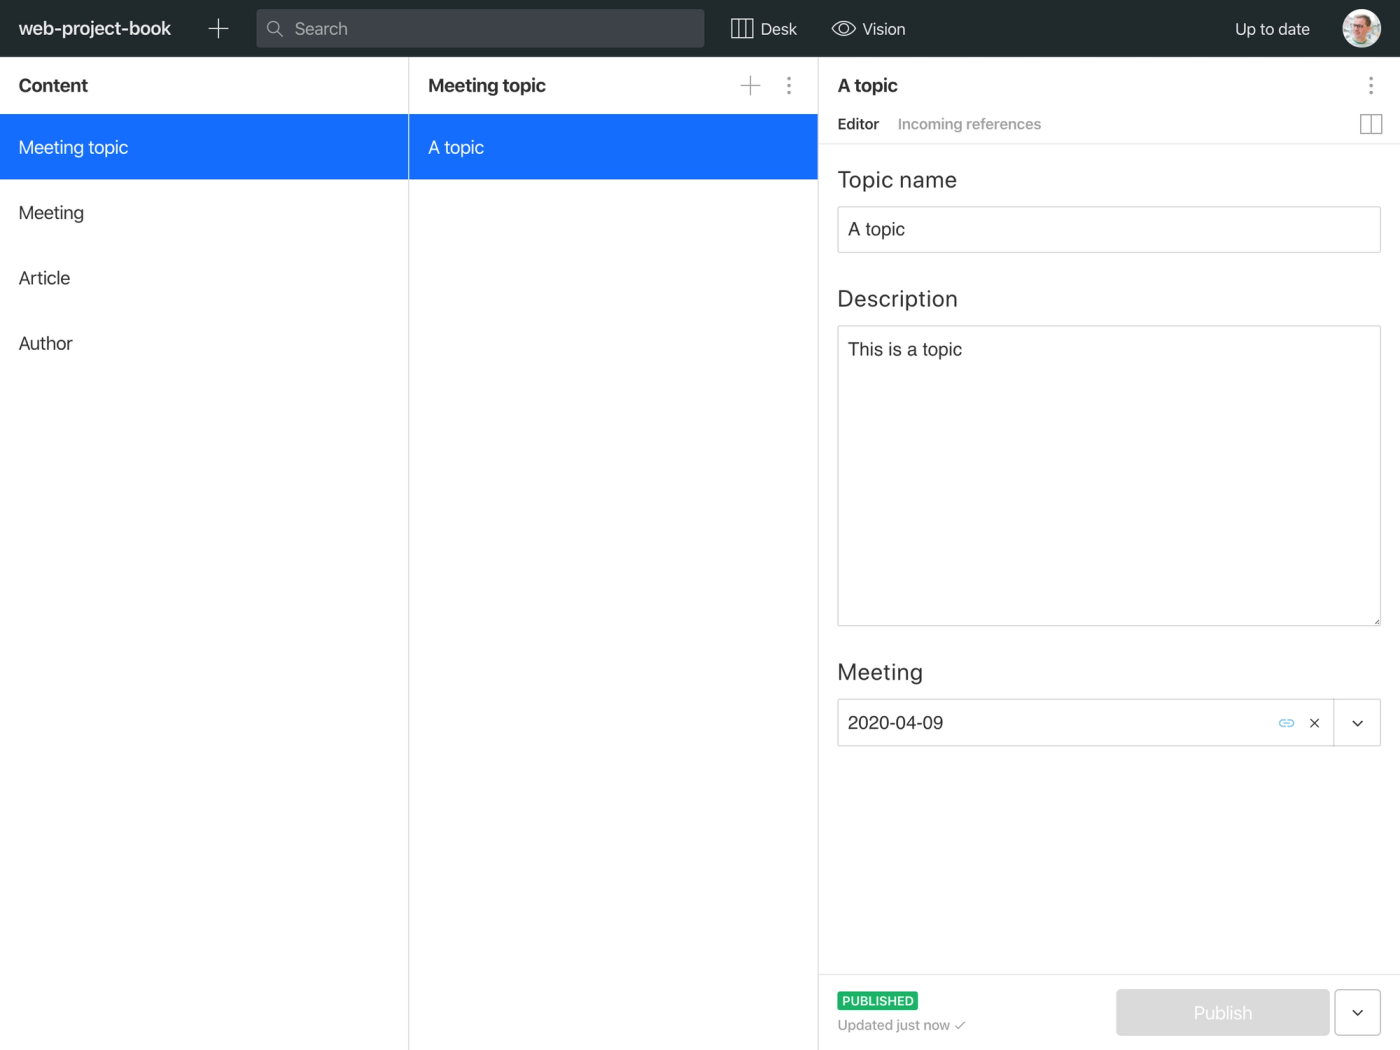Click the magnifier icon in the search bar
1400x1050 pixels.
click(275, 29)
